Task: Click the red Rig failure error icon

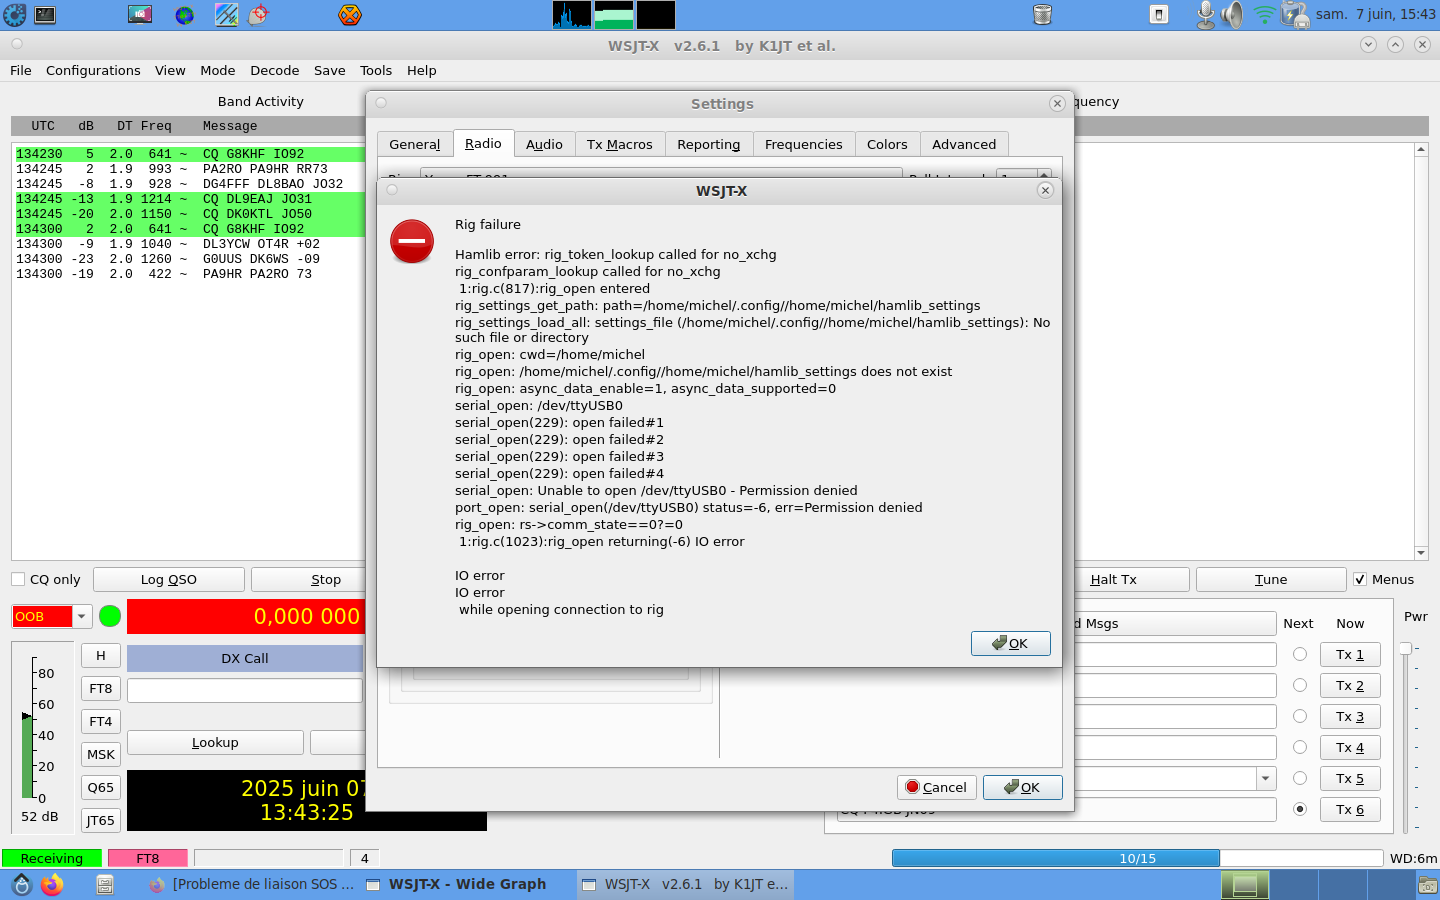Action: (x=412, y=241)
